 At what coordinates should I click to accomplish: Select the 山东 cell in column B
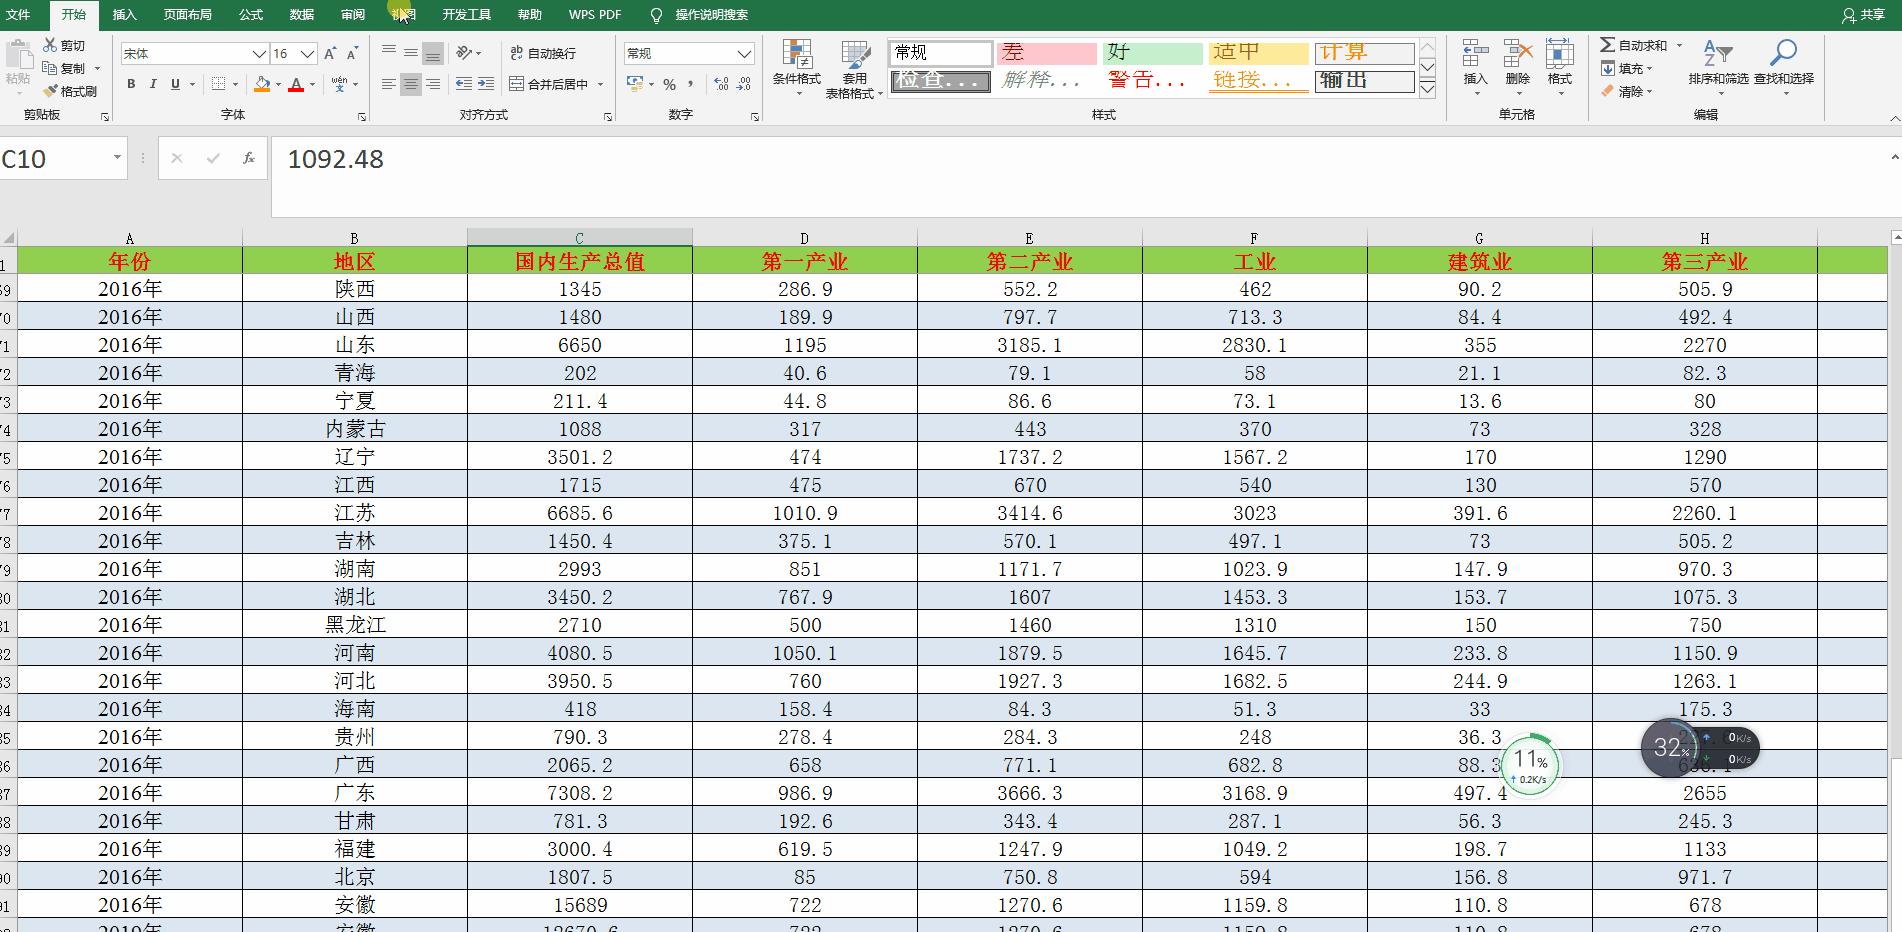(x=354, y=345)
